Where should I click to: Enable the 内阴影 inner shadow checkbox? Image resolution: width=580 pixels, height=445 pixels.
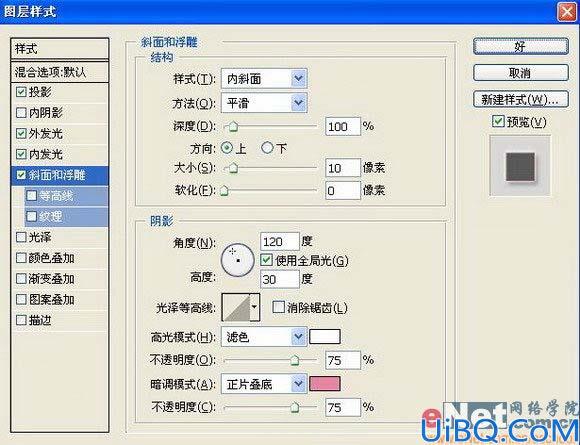click(21, 112)
